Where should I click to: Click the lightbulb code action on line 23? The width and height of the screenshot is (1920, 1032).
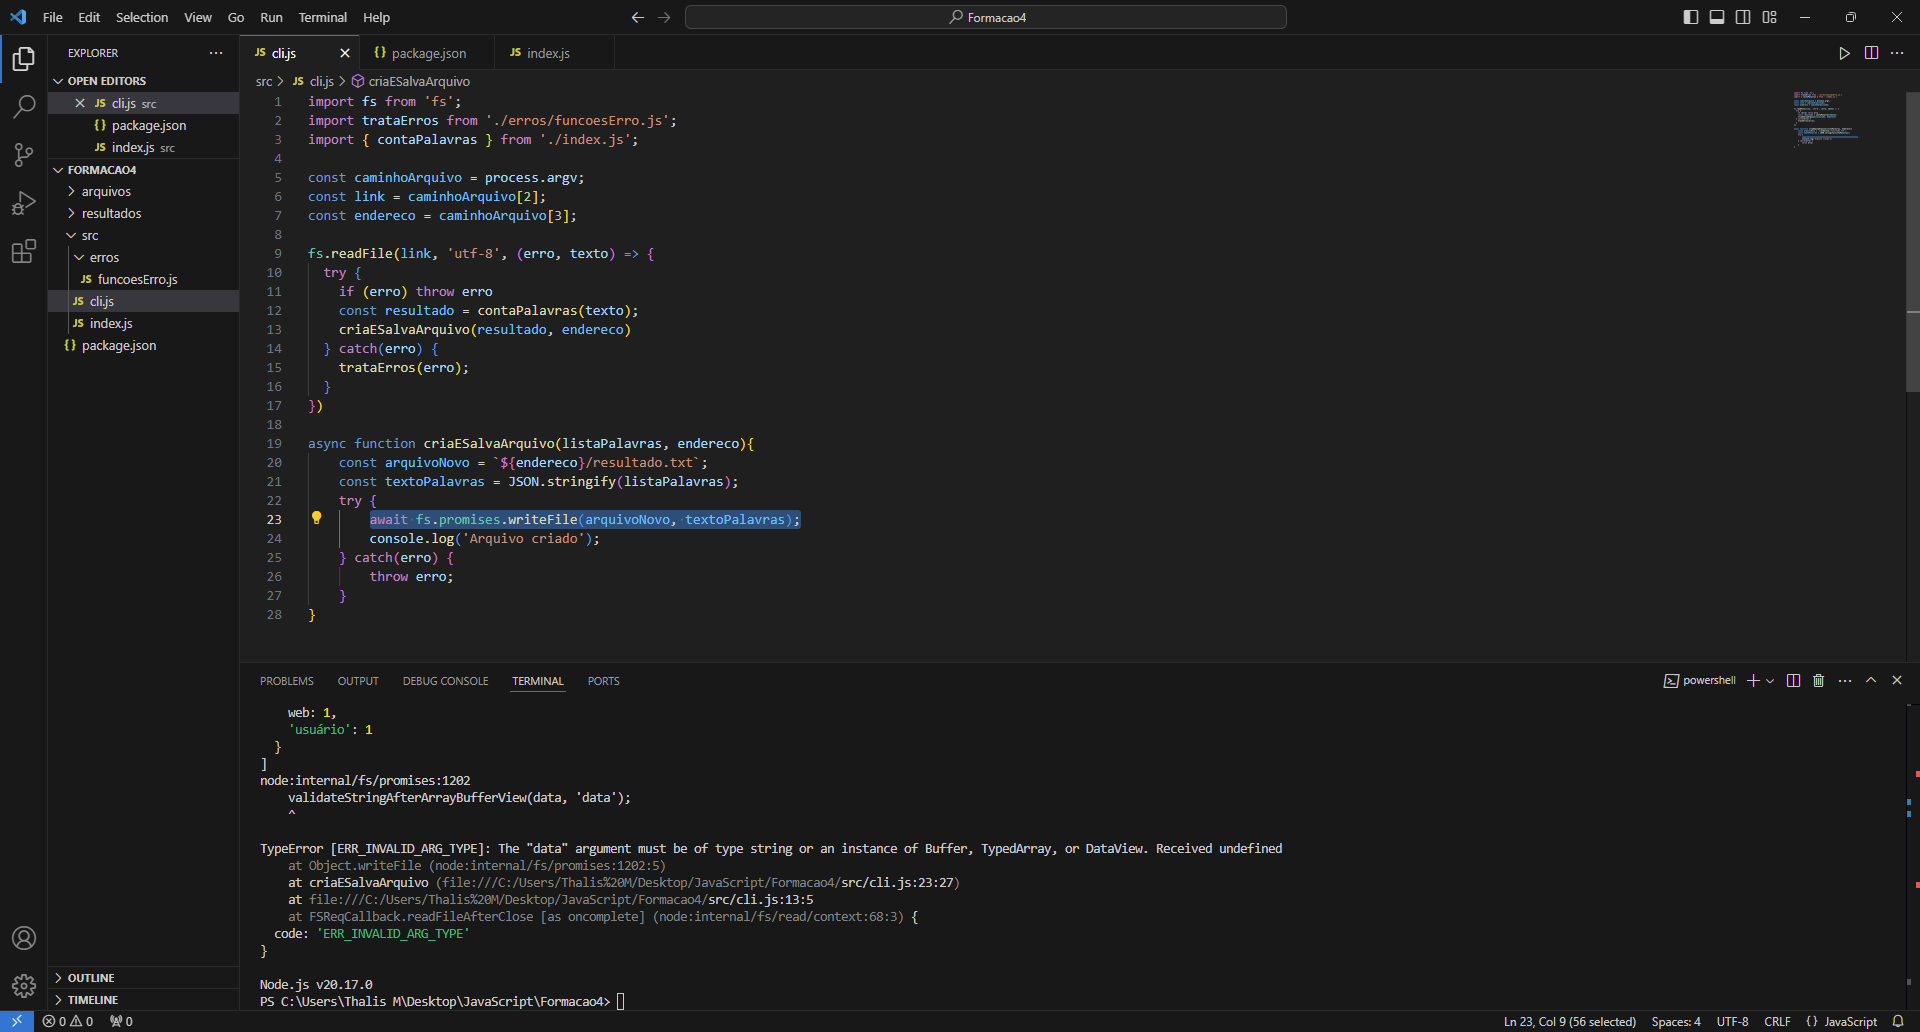click(316, 518)
